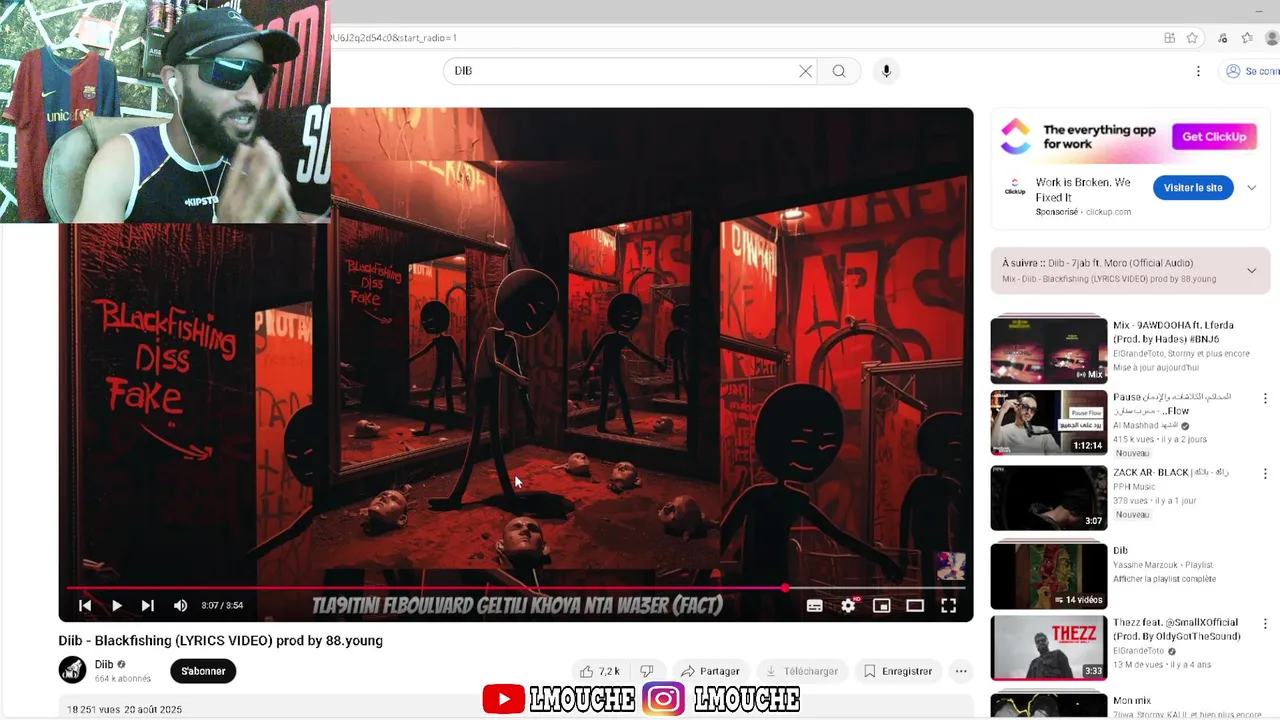The height and width of the screenshot is (720, 1280).
Task: Start voice search with the microphone
Action: point(886,71)
